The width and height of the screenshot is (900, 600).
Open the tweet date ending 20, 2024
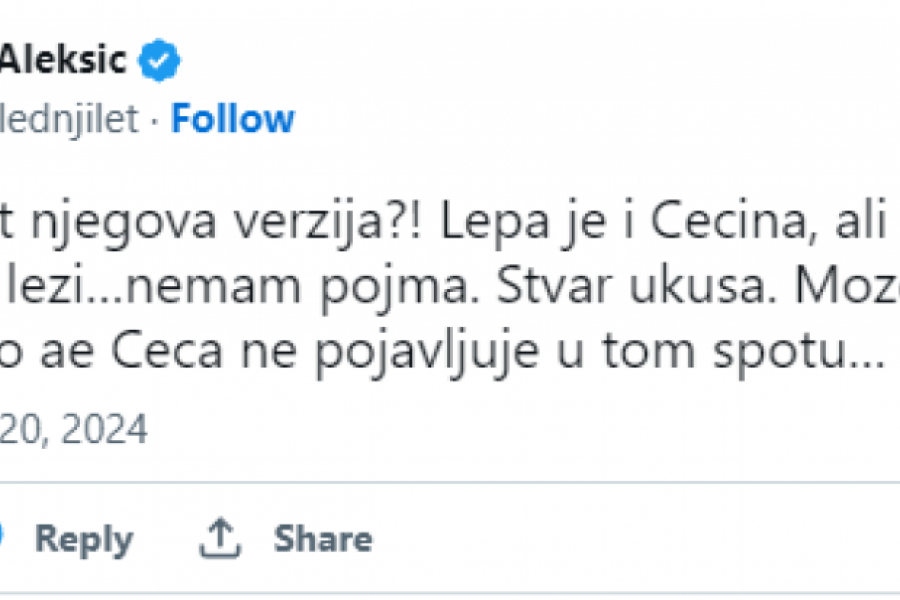[73, 430]
